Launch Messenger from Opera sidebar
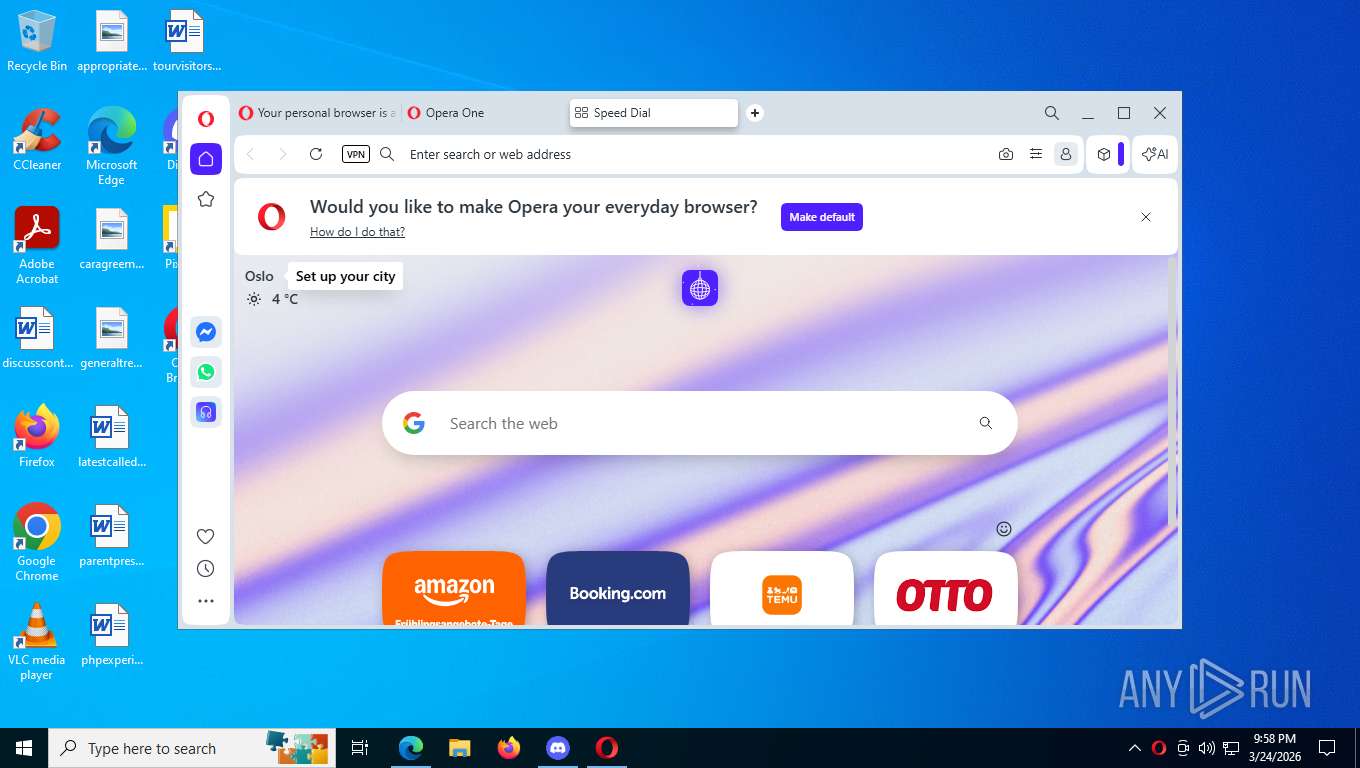This screenshot has height=768, width=1360. click(206, 332)
